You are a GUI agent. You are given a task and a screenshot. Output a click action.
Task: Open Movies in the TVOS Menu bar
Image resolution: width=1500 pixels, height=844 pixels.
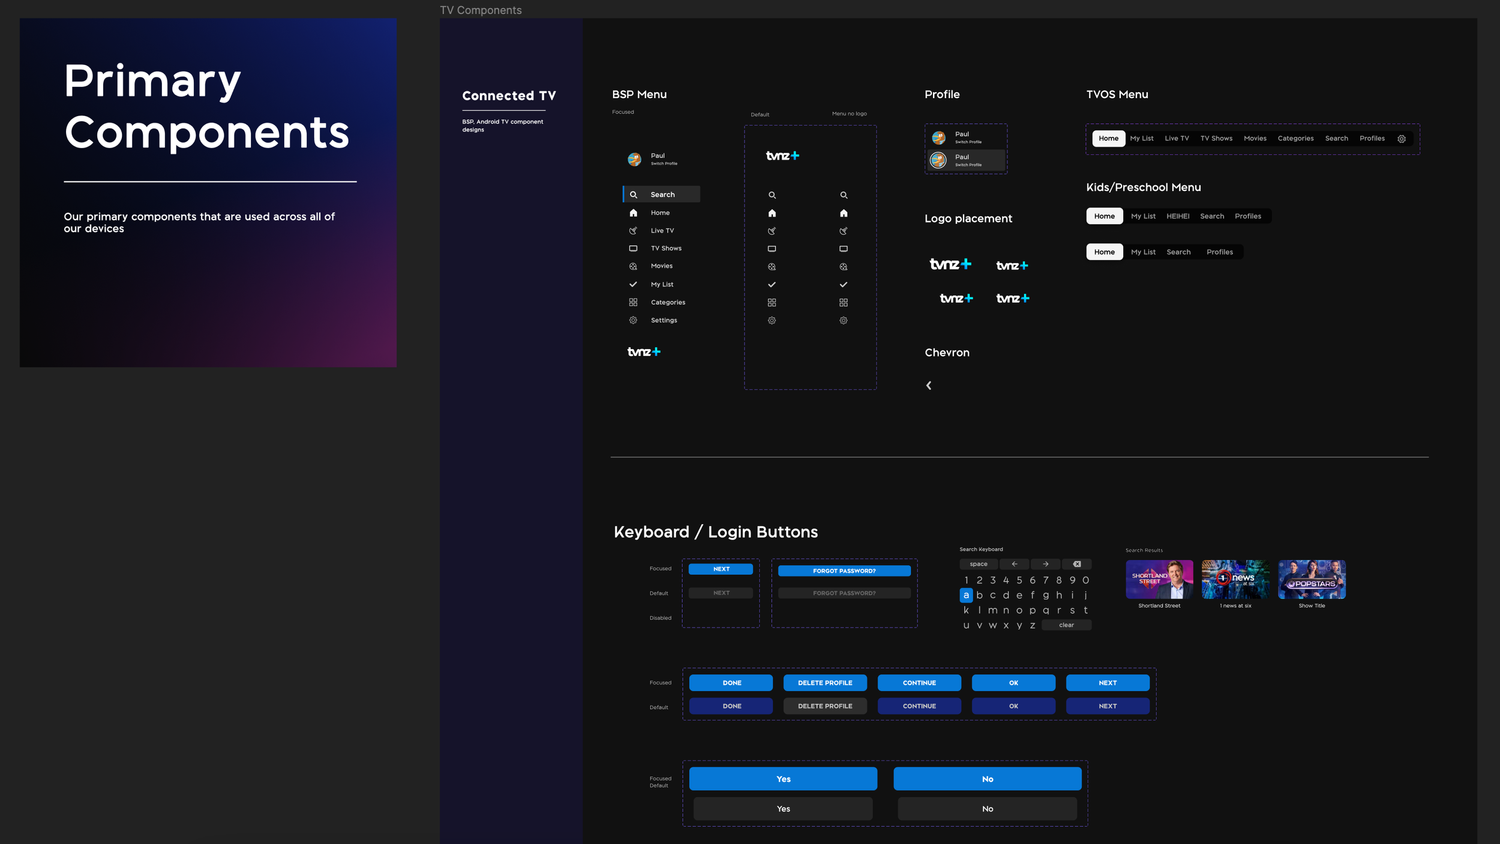click(1254, 139)
